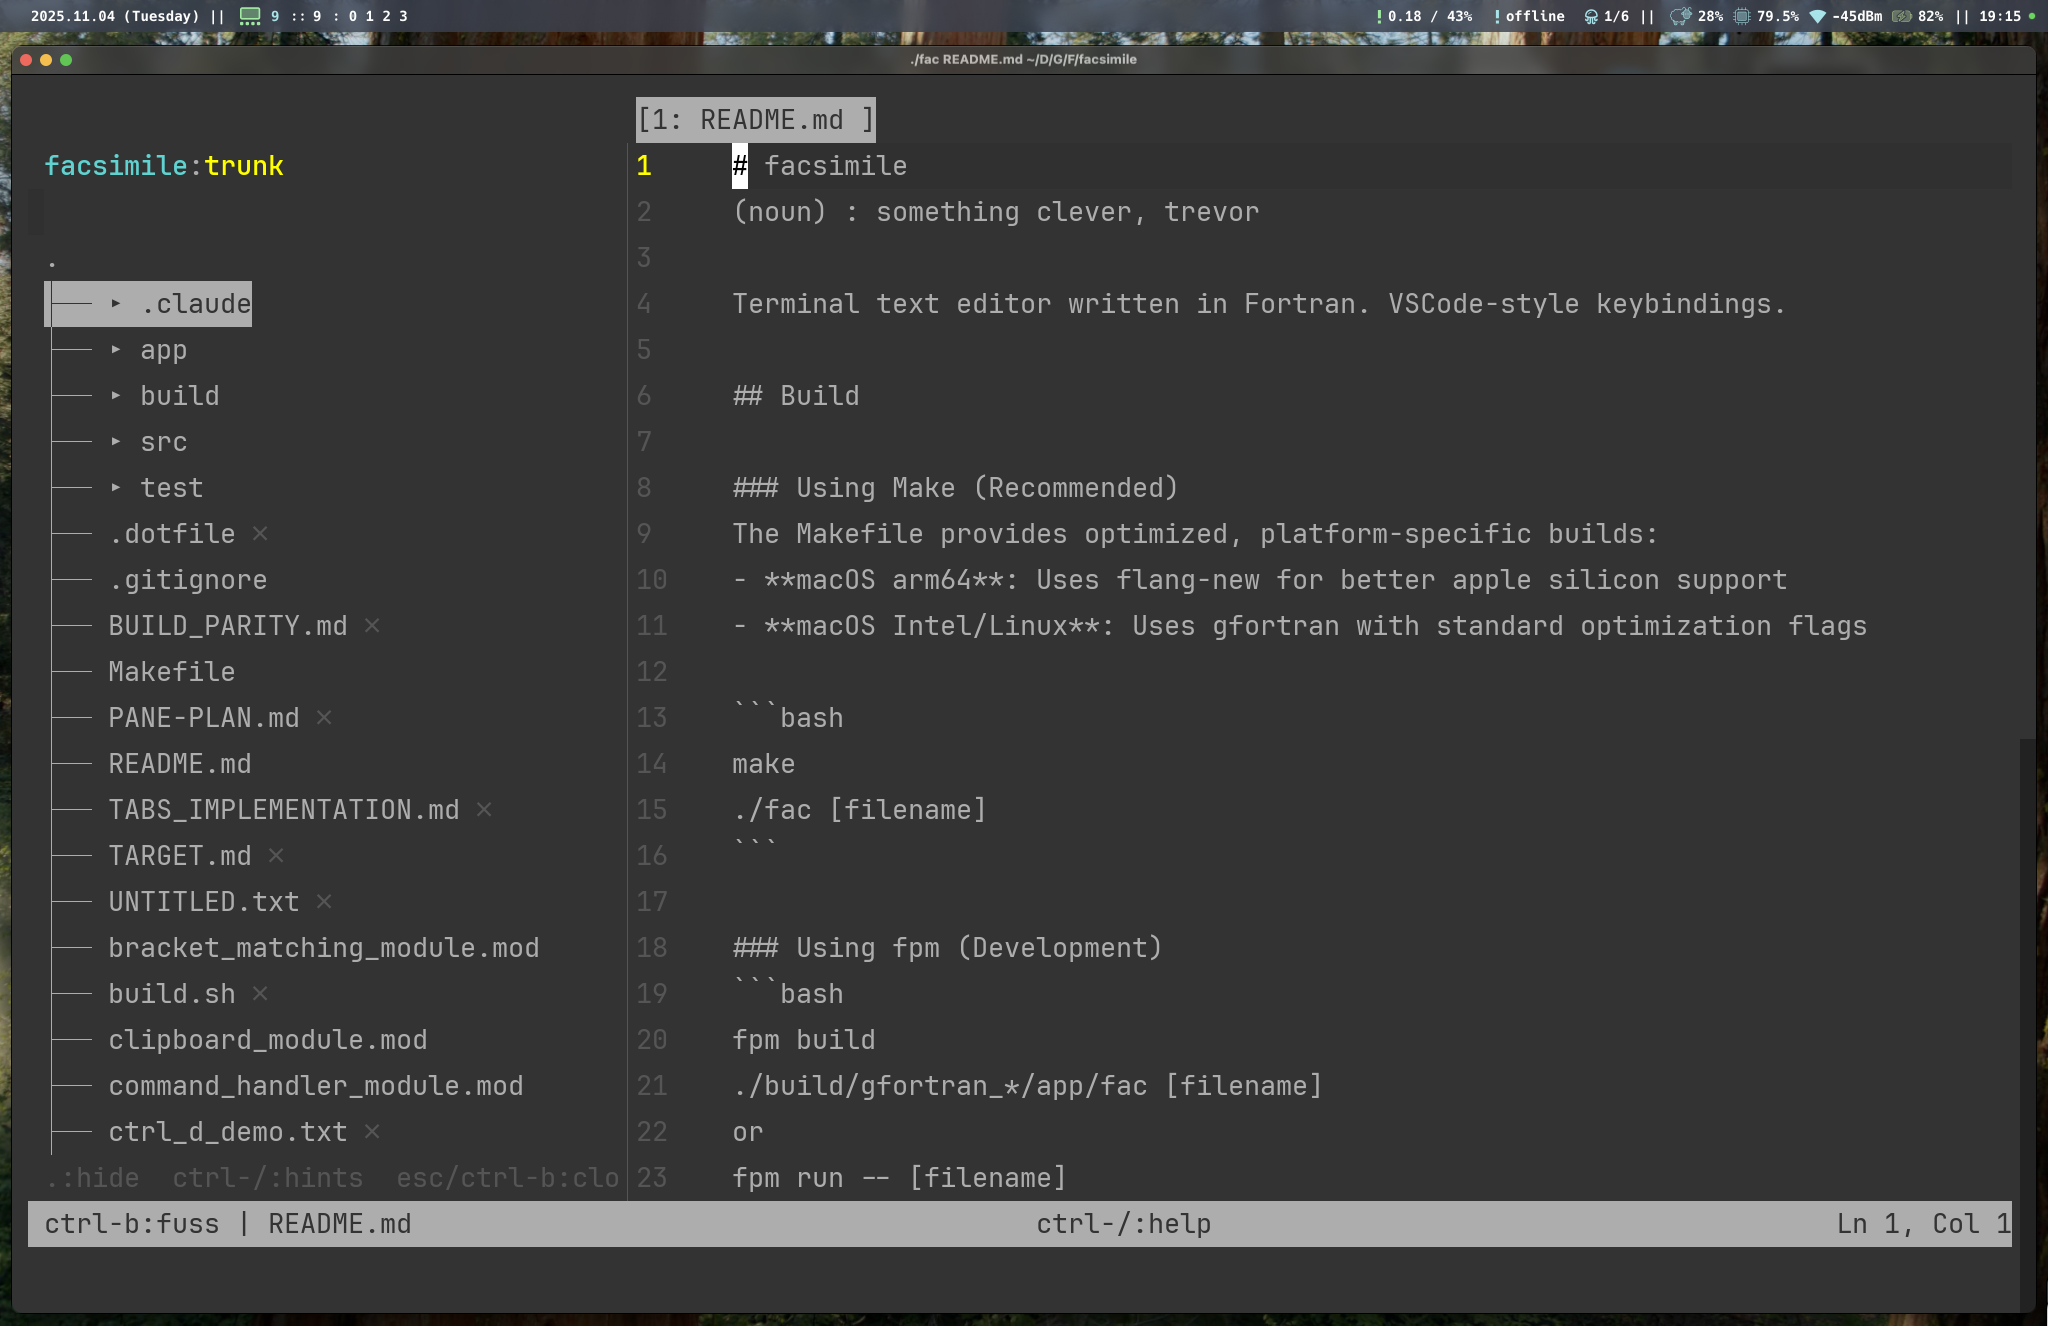Select the README.md tab

coord(755,120)
